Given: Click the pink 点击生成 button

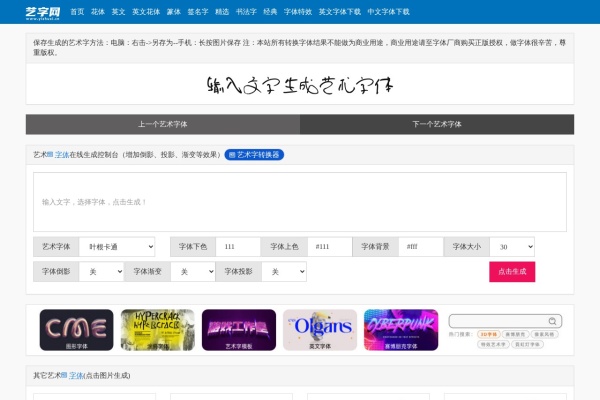Looking at the screenshot, I should (x=512, y=272).
